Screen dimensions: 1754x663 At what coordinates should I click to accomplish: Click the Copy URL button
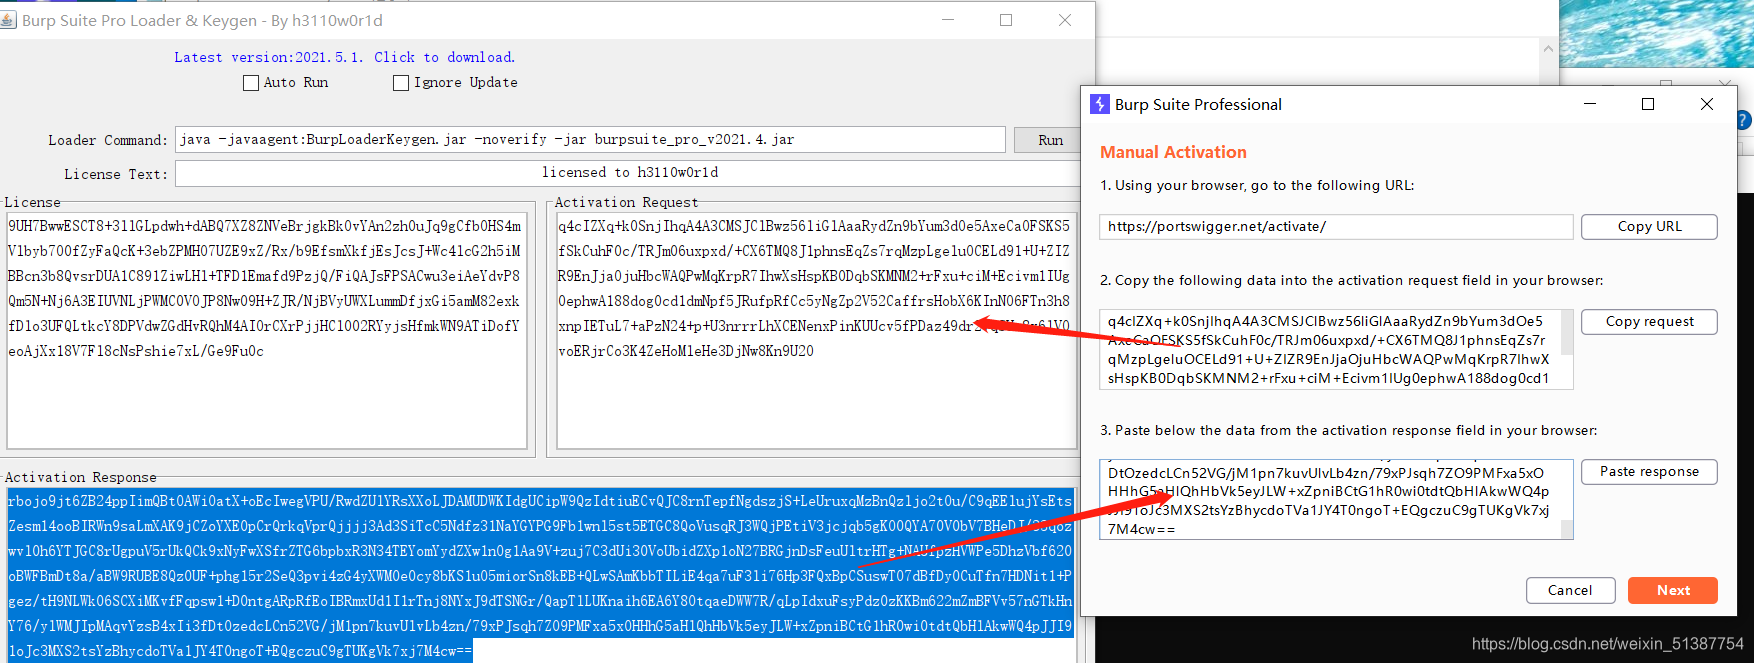point(1649,227)
